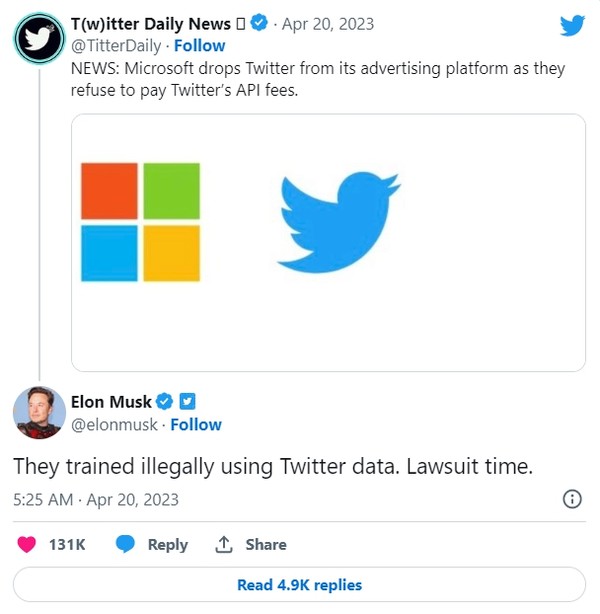Image resolution: width=600 pixels, height=614 pixels.
Task: Click the Twitter bird logo in top corner
Action: [572, 24]
